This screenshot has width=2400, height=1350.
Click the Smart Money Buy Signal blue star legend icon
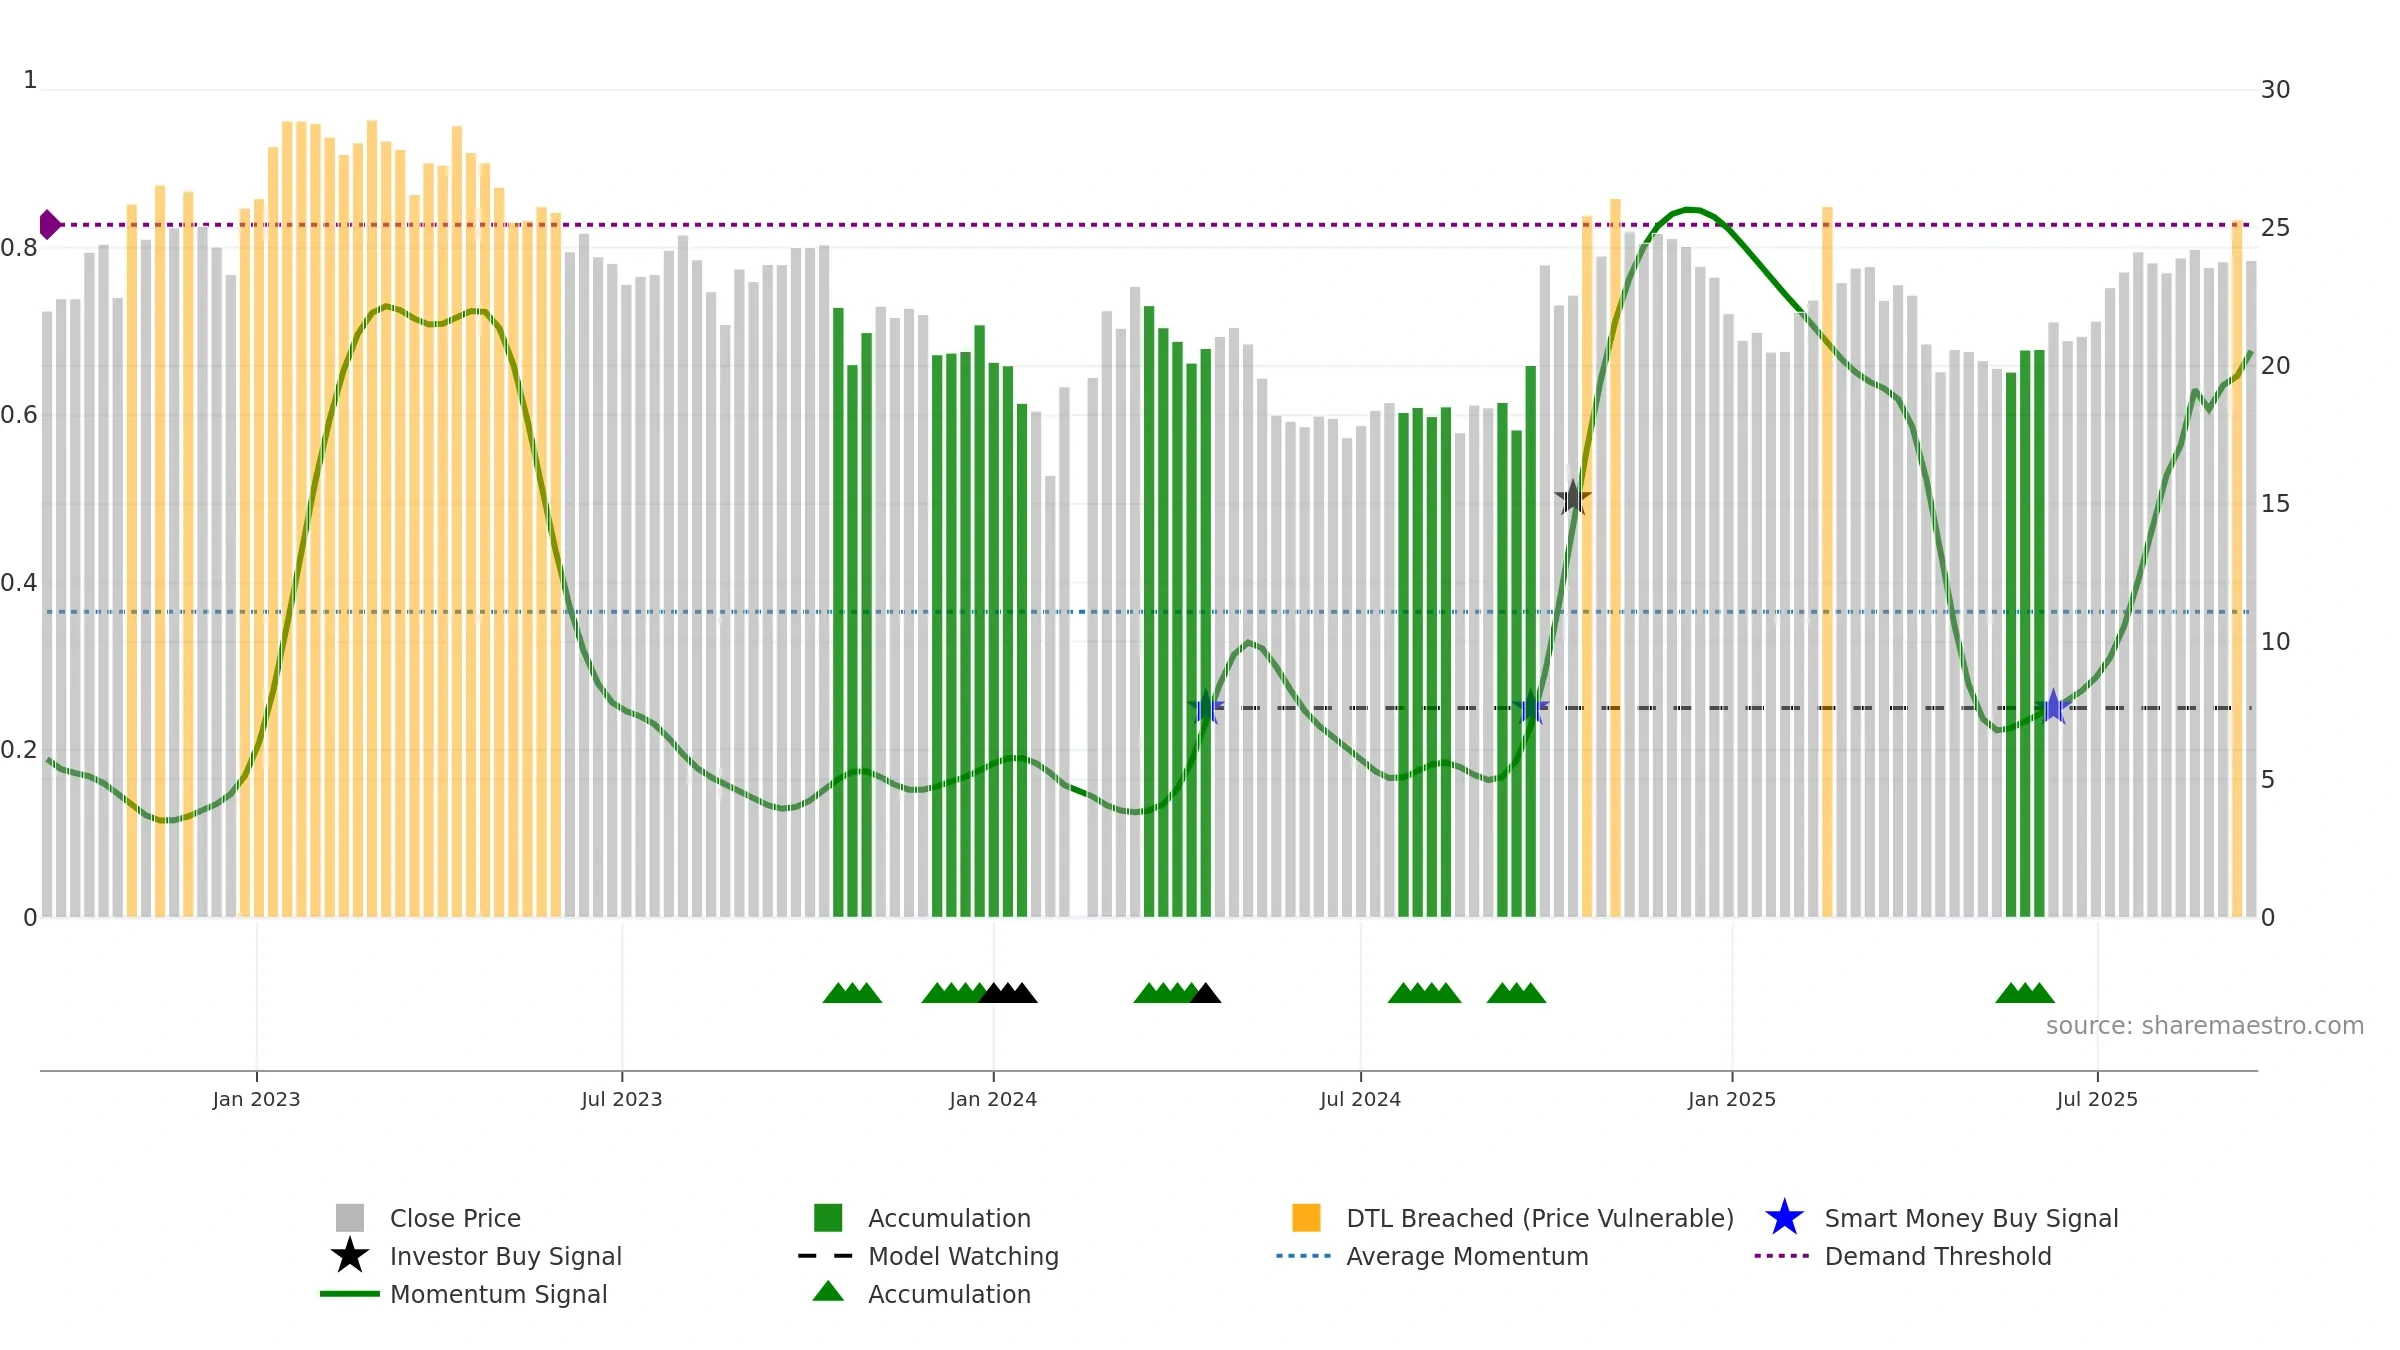pyautogui.click(x=1784, y=1218)
